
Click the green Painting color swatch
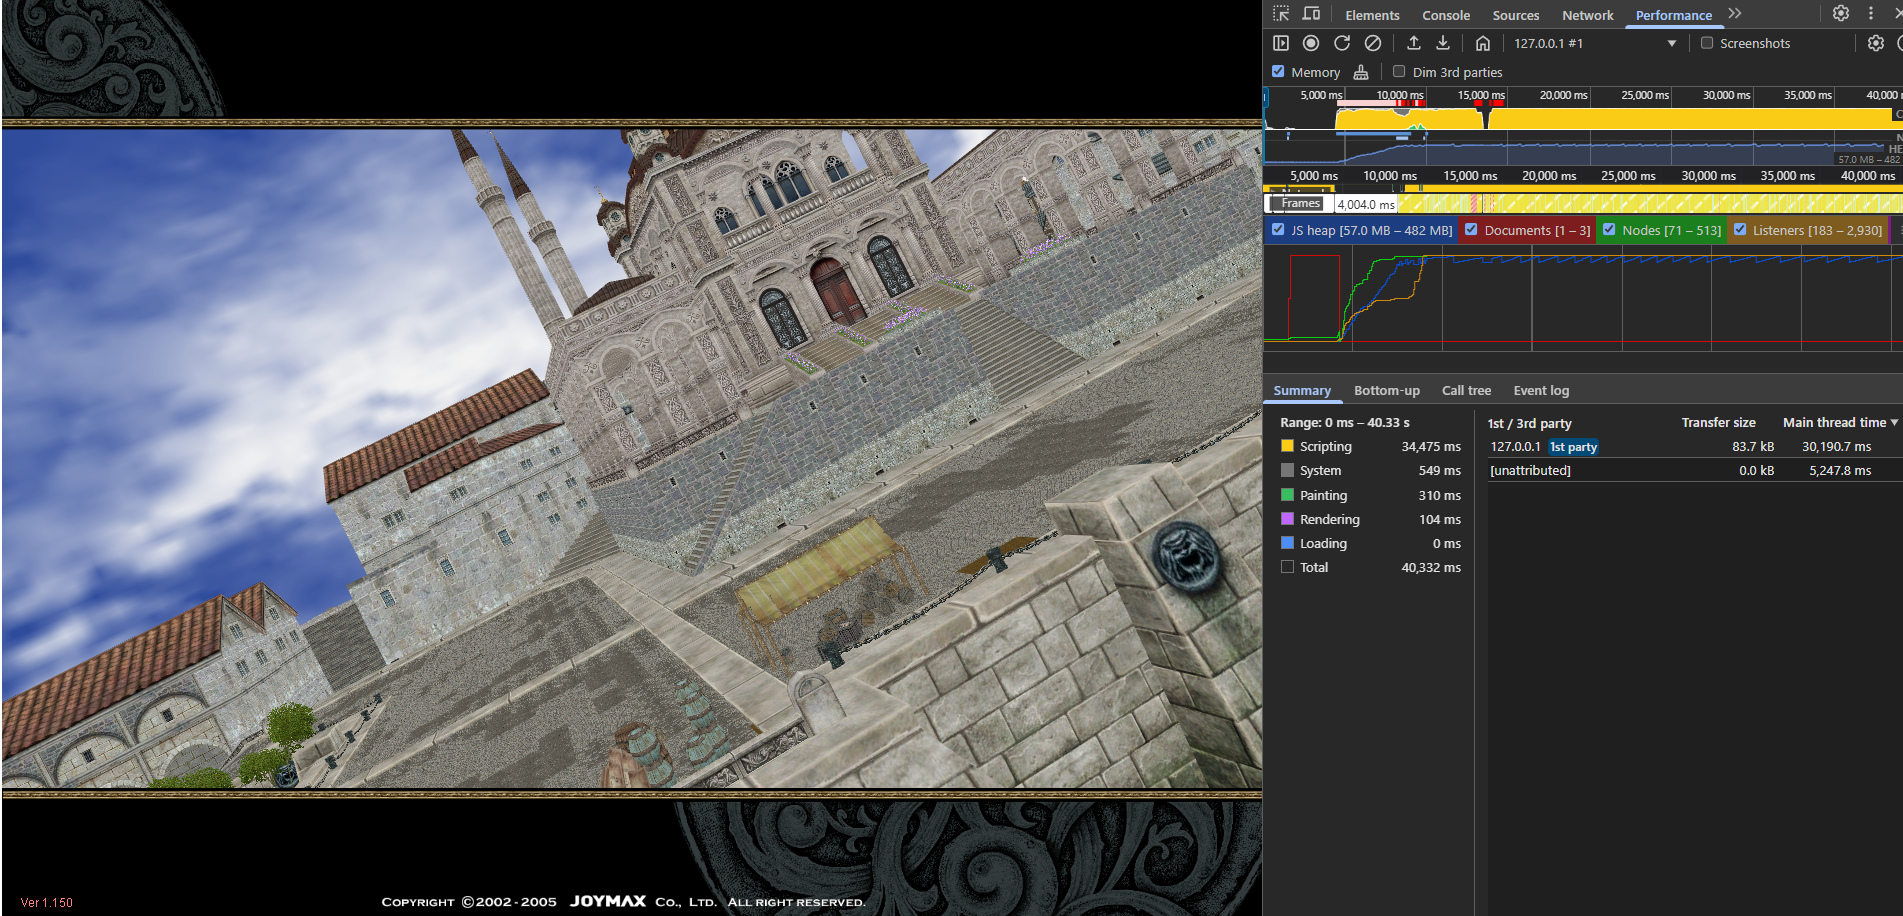point(1288,495)
